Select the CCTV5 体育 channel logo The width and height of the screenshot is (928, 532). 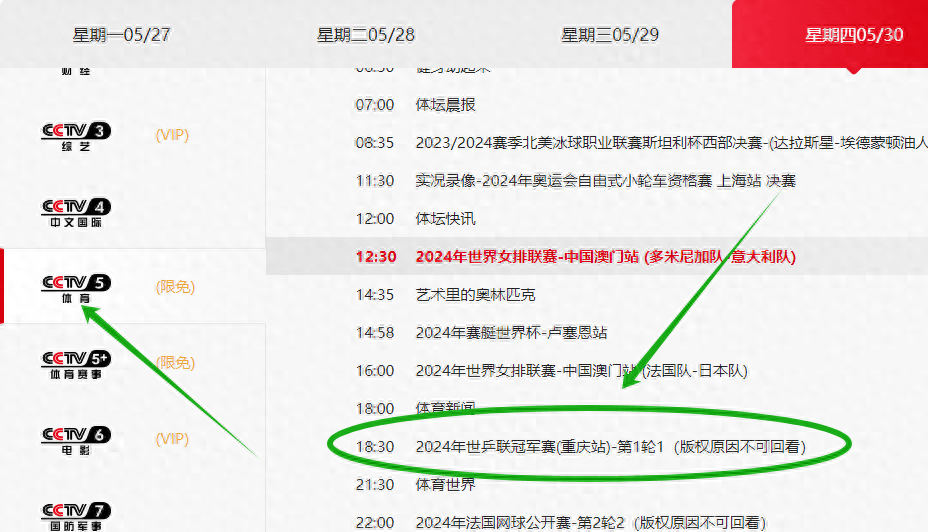click(x=76, y=289)
